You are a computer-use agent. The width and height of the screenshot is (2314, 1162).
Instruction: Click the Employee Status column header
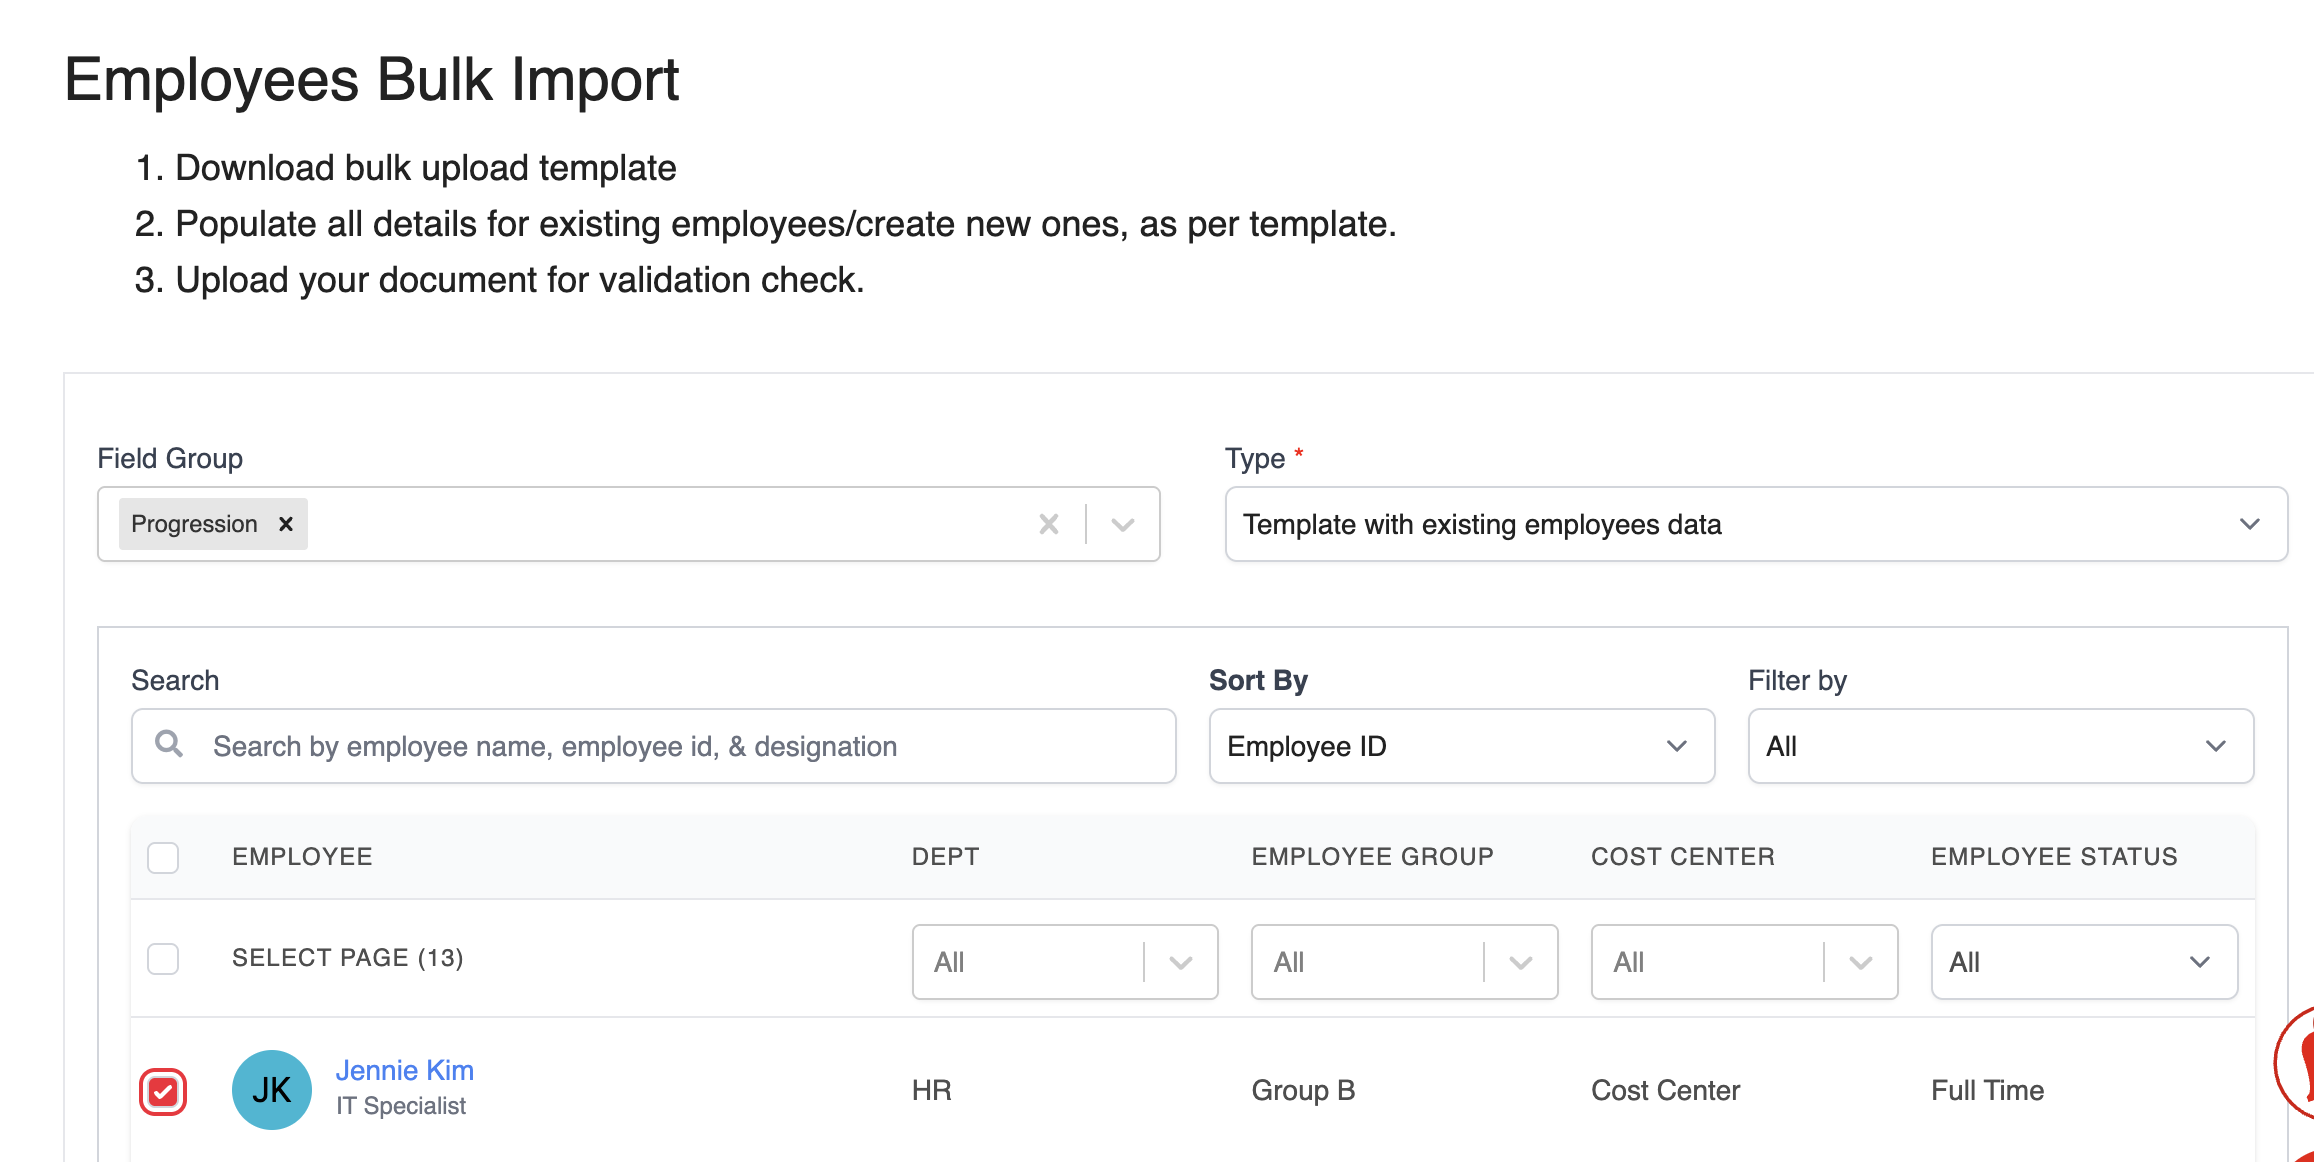tap(2054, 857)
